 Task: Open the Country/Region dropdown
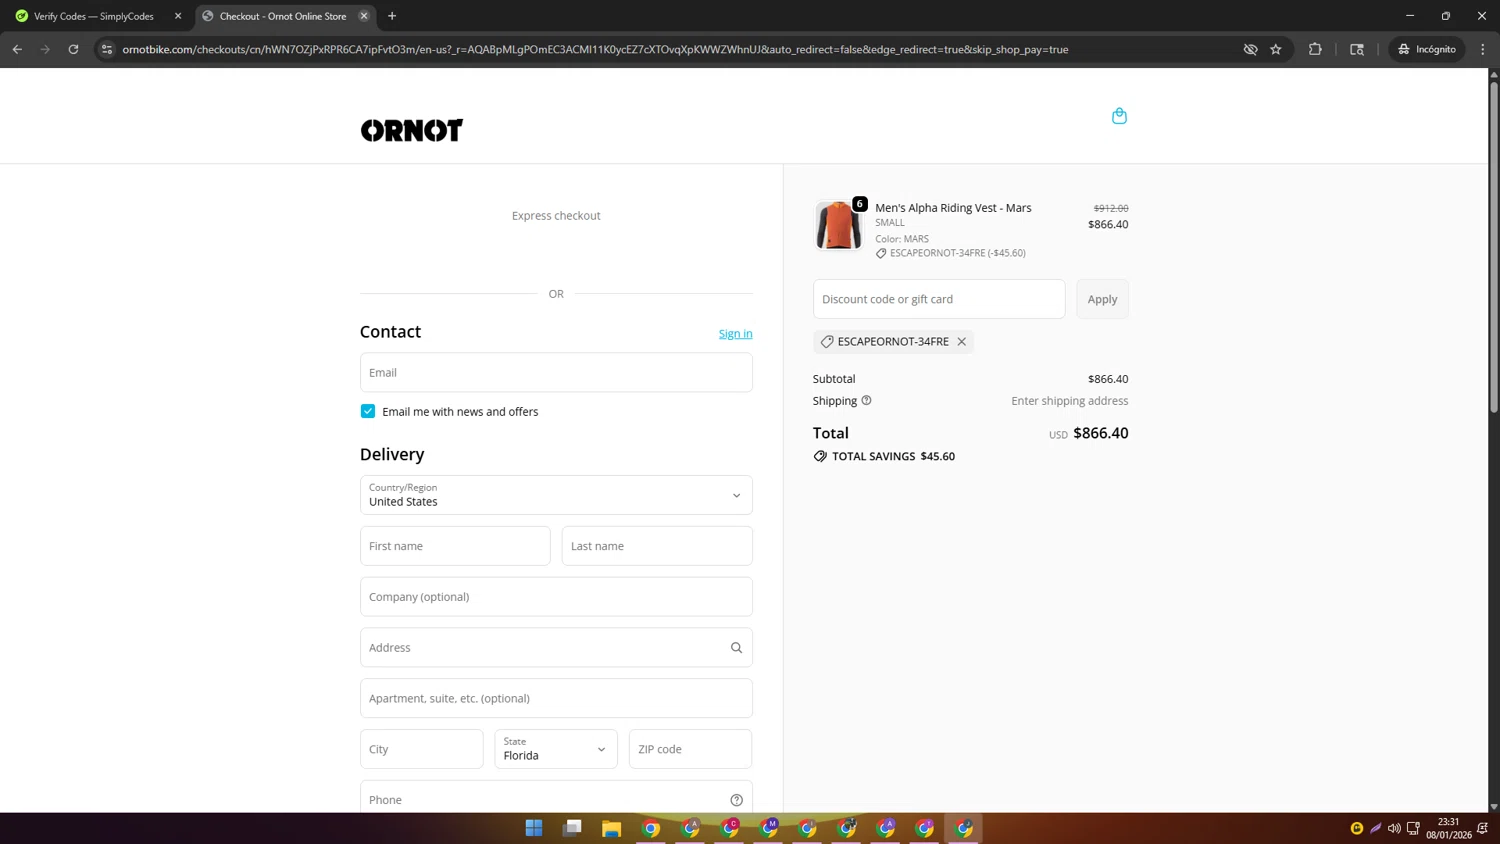pos(556,495)
